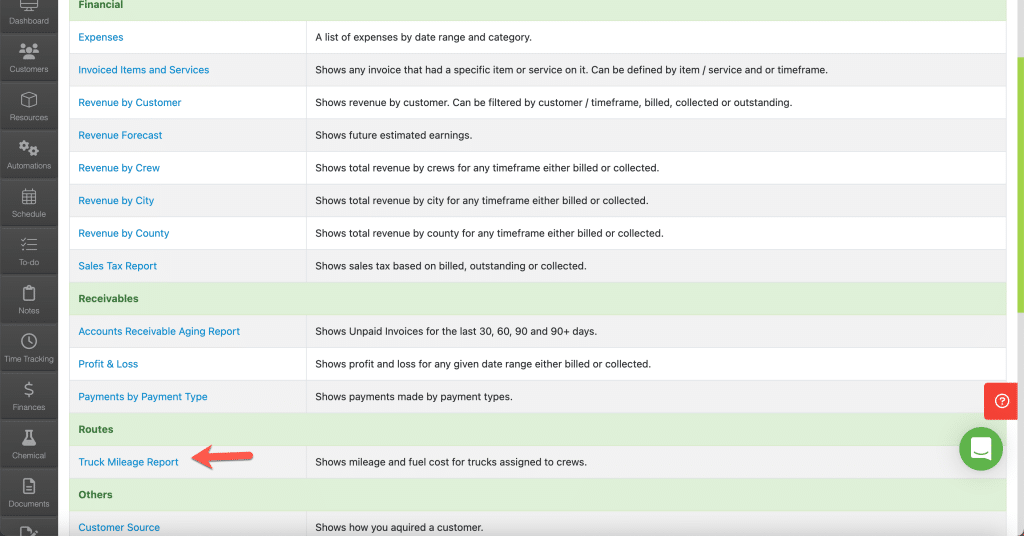1024x536 pixels.
Task: Open the green chat widget
Action: tap(981, 449)
